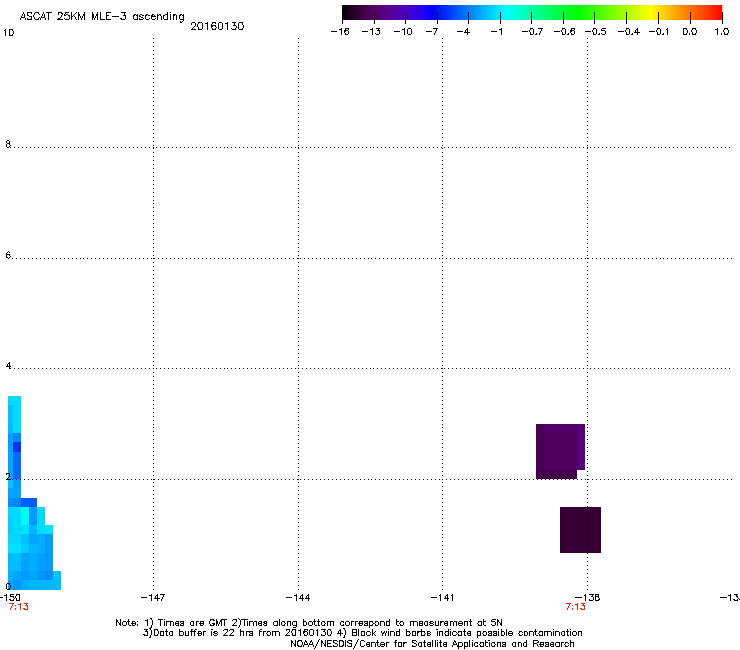Select the -0.7 color scale label
740x650 pixels.
[x=532, y=32]
